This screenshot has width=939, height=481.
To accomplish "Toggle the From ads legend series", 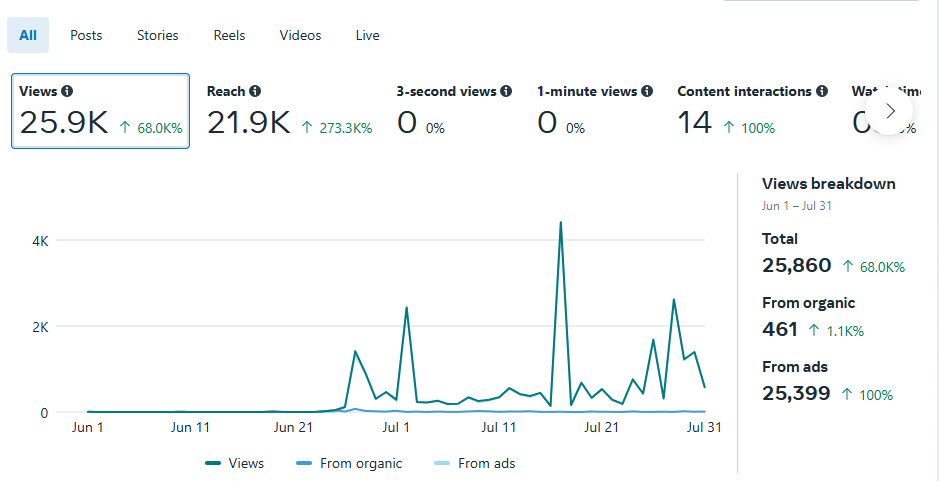I will pos(475,463).
